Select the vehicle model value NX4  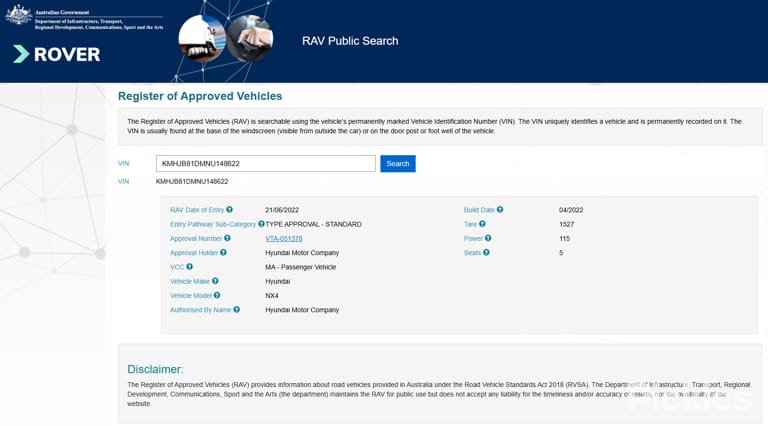point(272,296)
